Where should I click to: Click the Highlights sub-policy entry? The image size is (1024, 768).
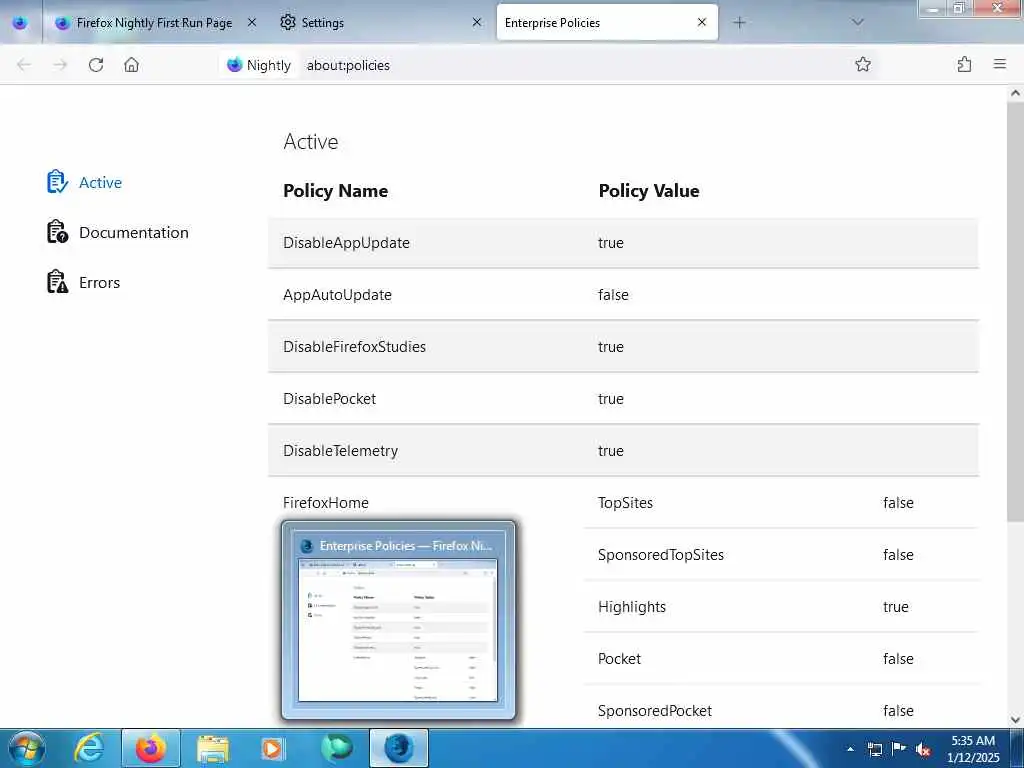[632, 607]
